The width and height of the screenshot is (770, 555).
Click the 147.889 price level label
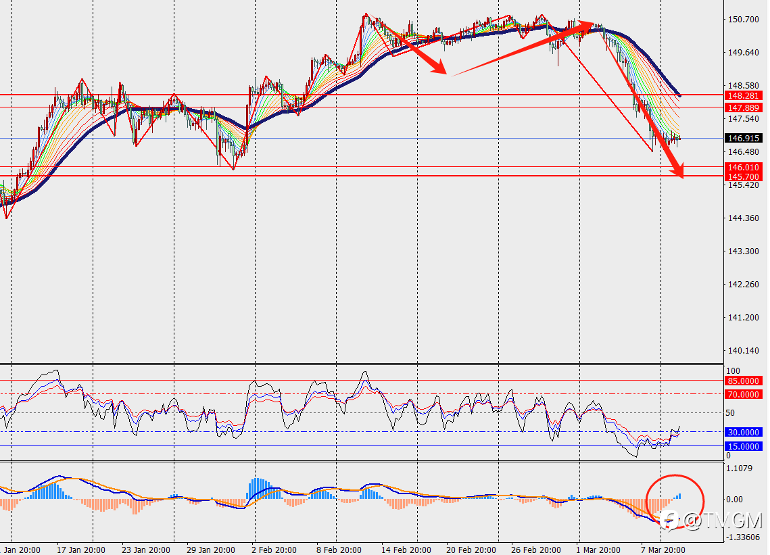[x=743, y=108]
